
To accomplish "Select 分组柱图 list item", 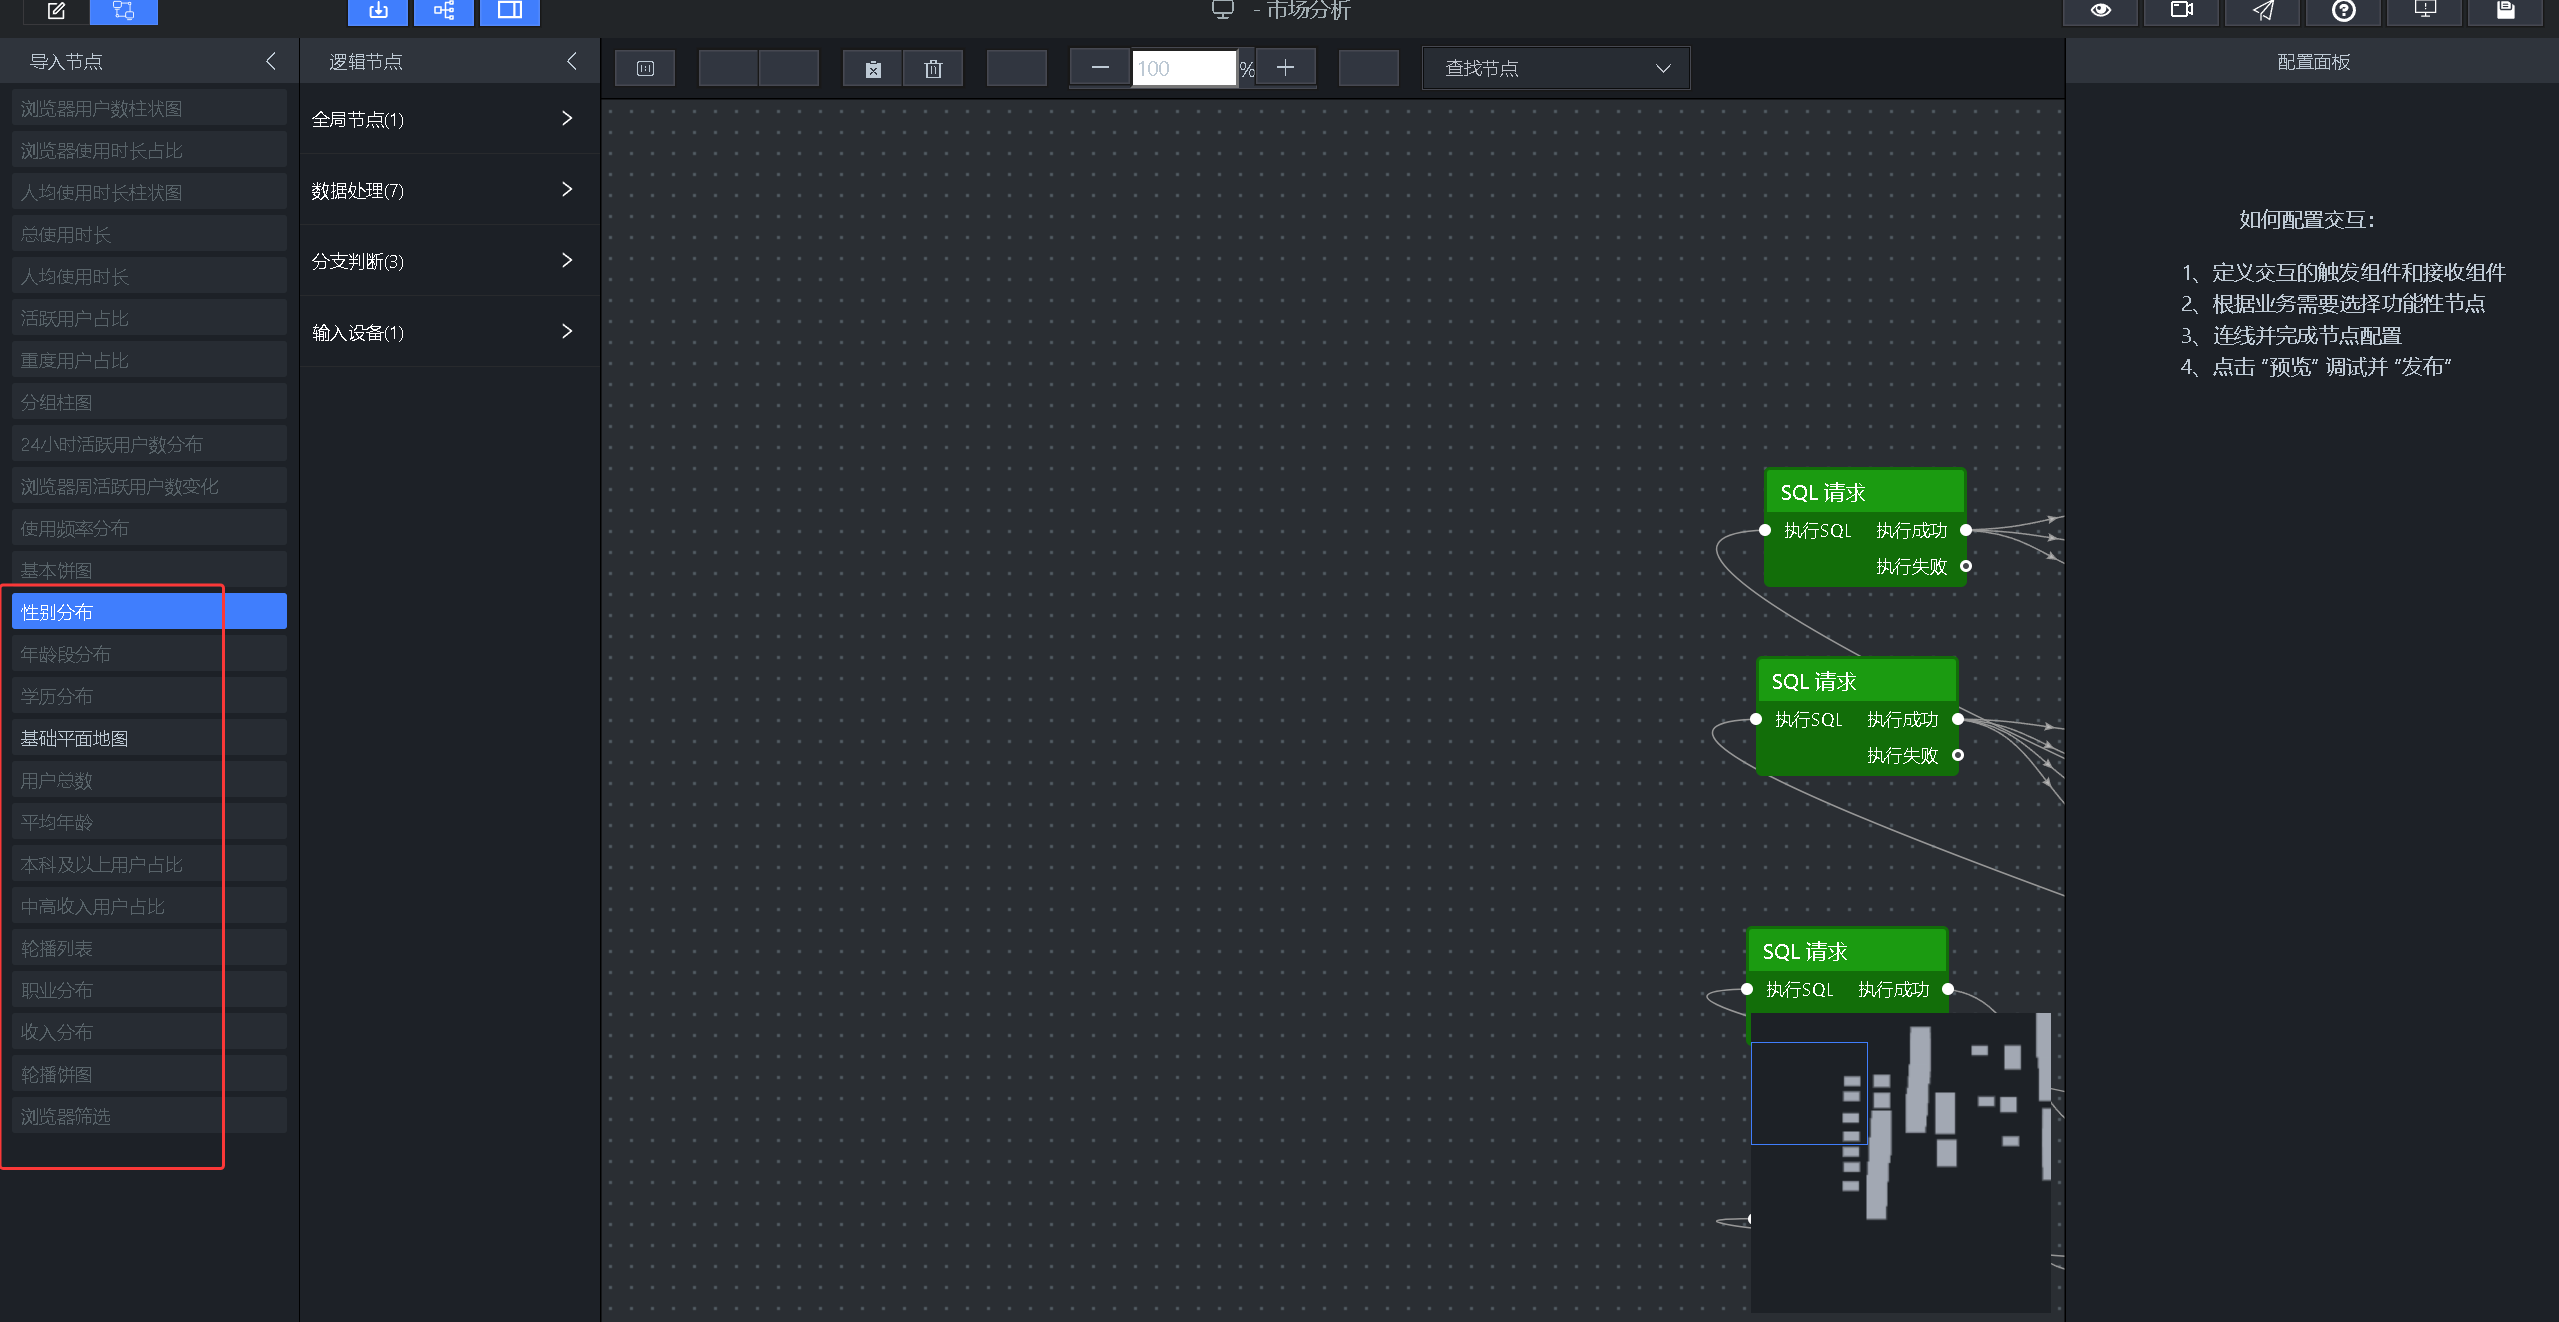I will pos(149,402).
